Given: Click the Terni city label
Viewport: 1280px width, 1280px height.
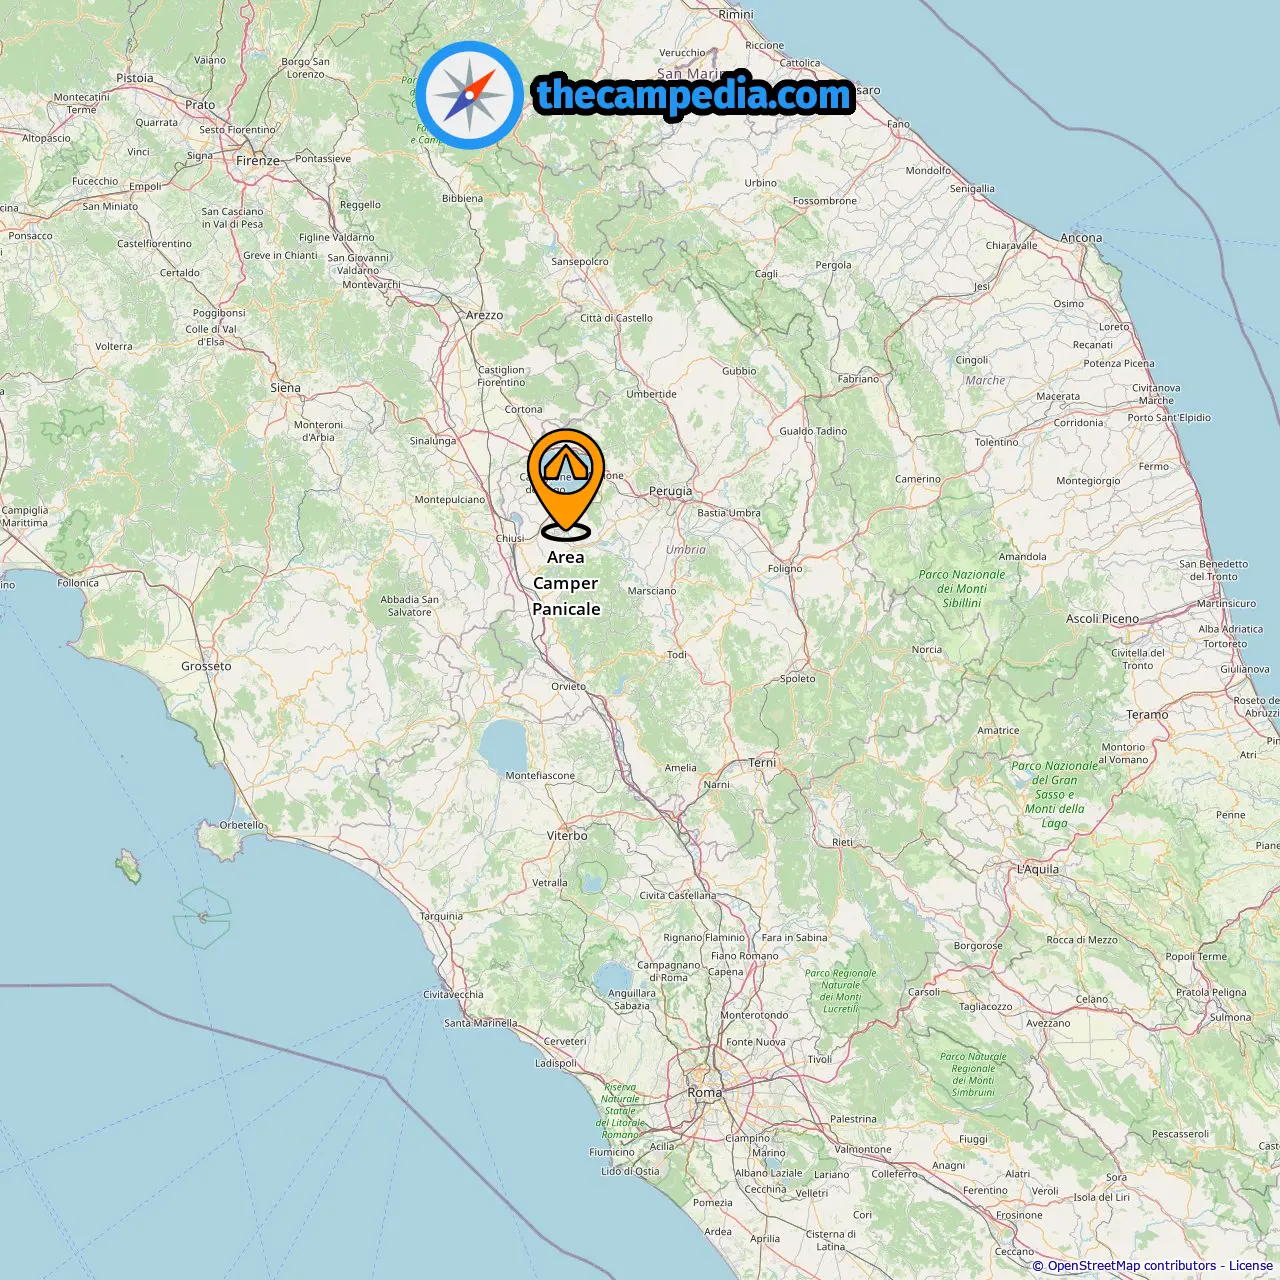Looking at the screenshot, I should pos(762,762).
